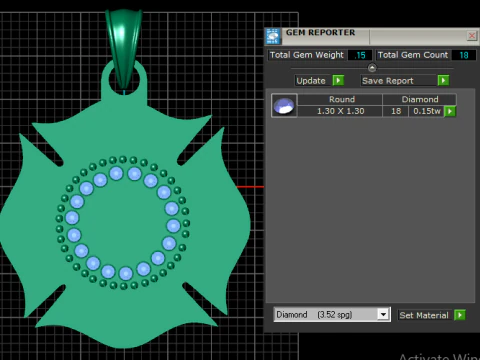Click the Save Report button label
This screenshot has width=480, height=360.
coord(388,81)
